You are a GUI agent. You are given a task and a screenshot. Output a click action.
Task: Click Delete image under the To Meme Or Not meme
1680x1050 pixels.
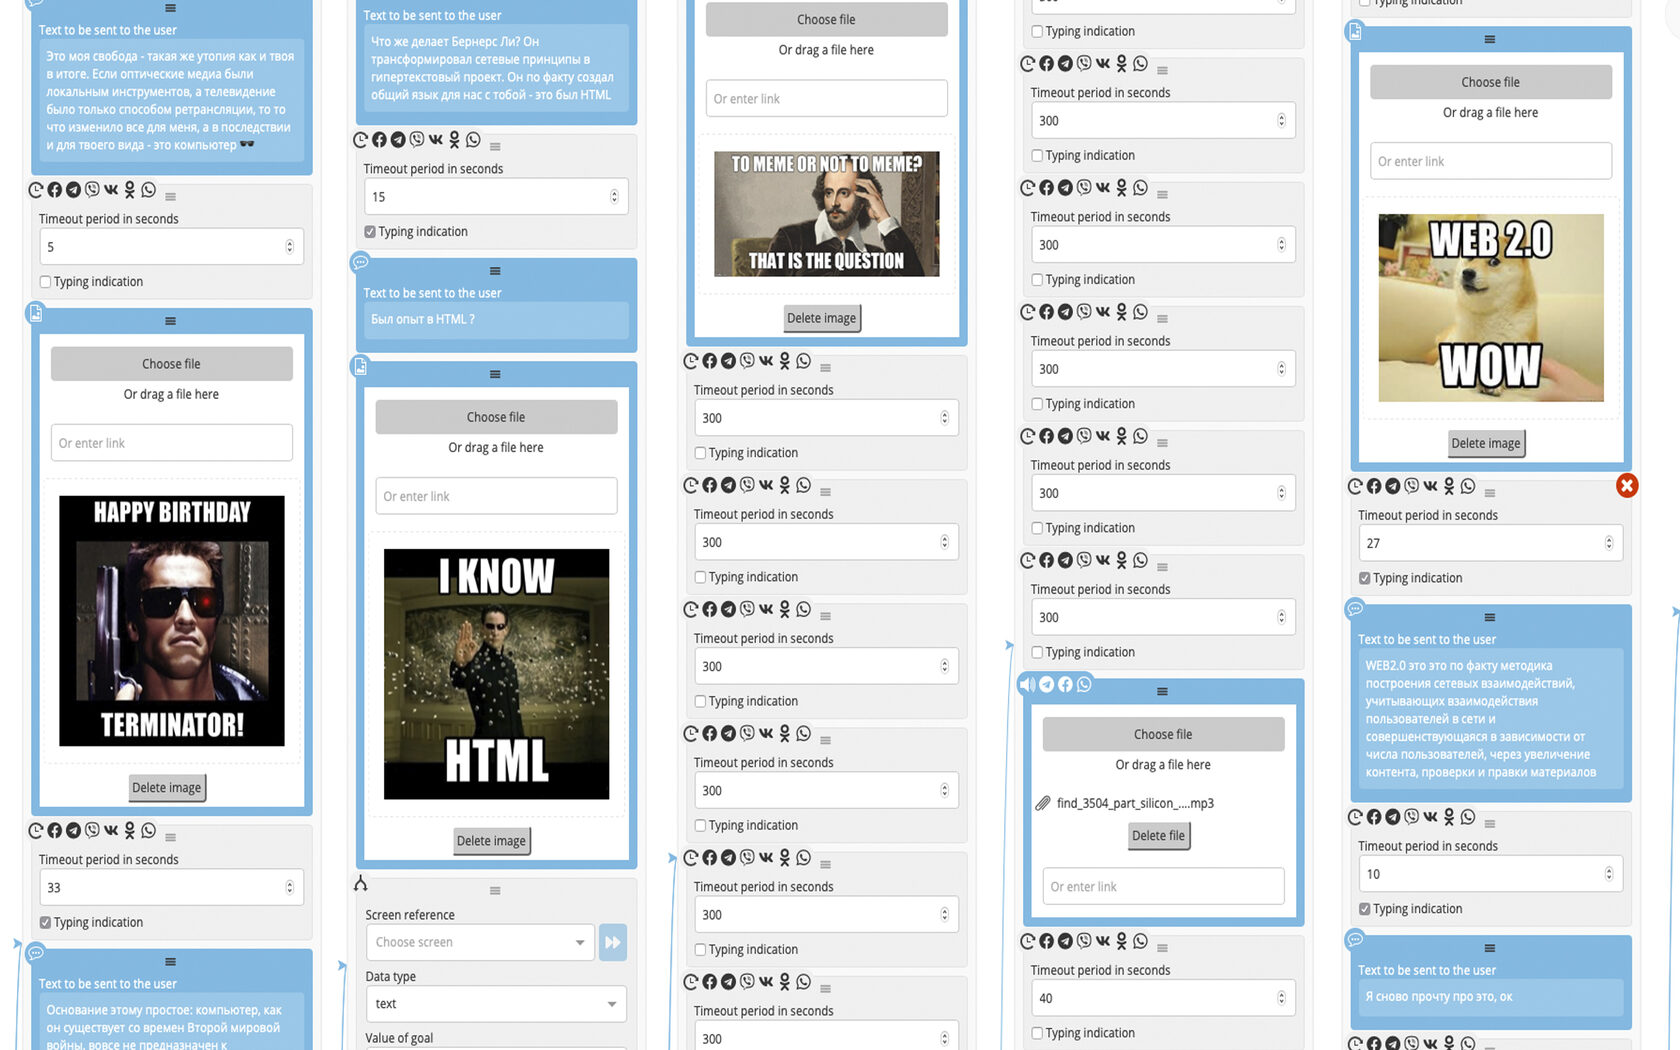[x=822, y=318]
